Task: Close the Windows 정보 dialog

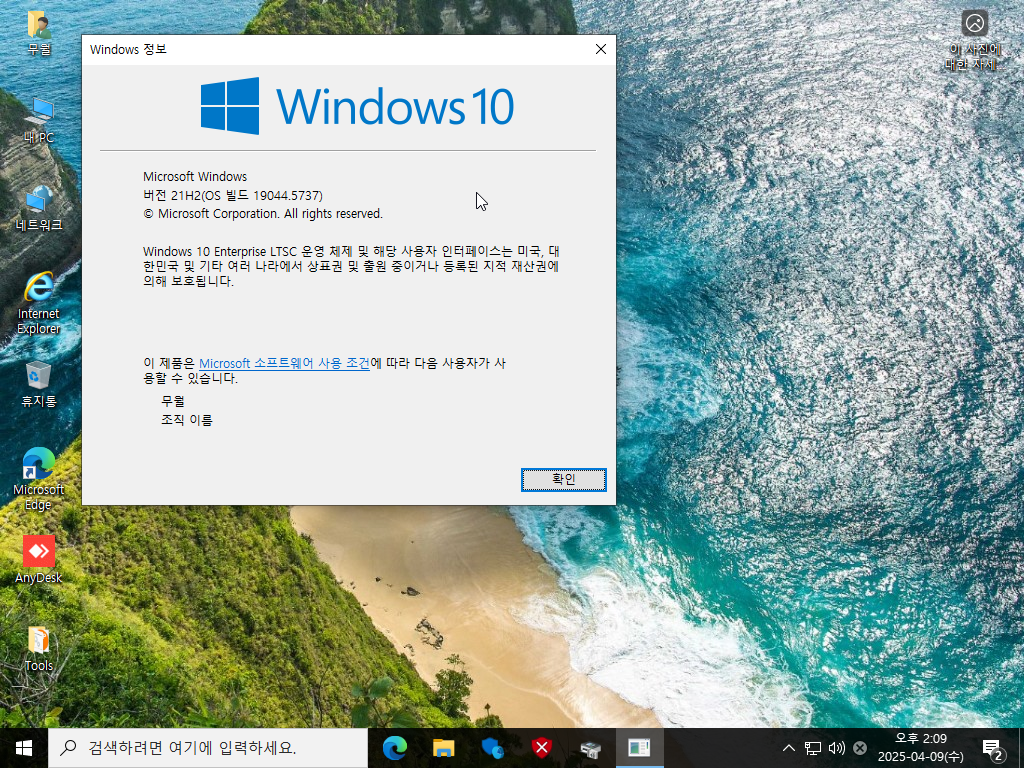Action: [601, 50]
